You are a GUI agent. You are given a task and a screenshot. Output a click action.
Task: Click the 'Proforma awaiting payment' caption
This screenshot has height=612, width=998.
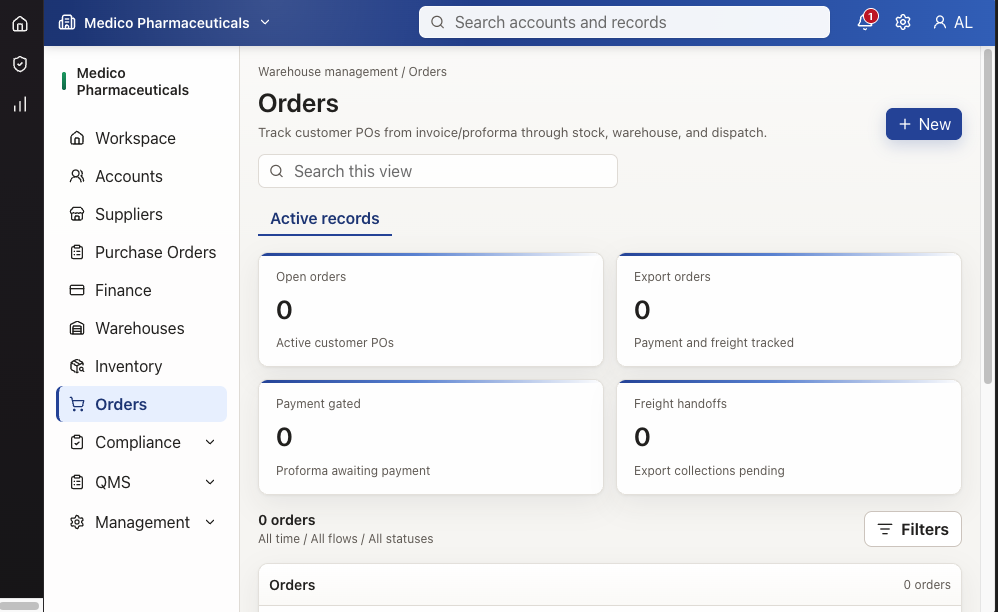[353, 471]
